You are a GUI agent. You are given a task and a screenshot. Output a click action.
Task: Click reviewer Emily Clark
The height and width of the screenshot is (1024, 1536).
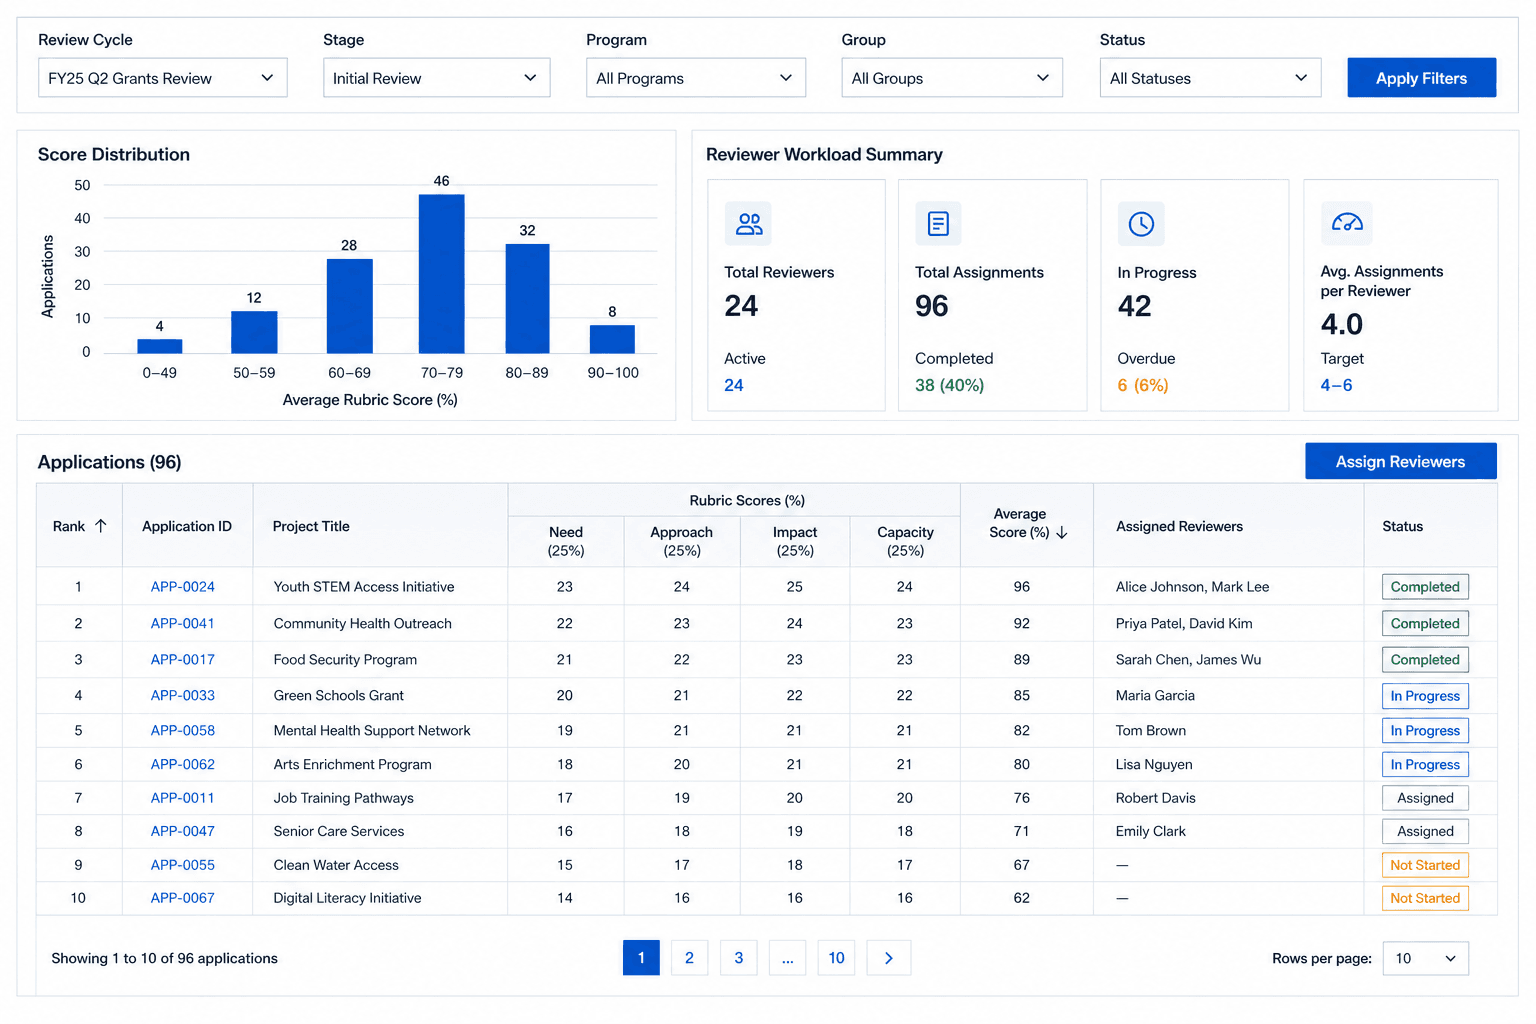[x=1150, y=831]
